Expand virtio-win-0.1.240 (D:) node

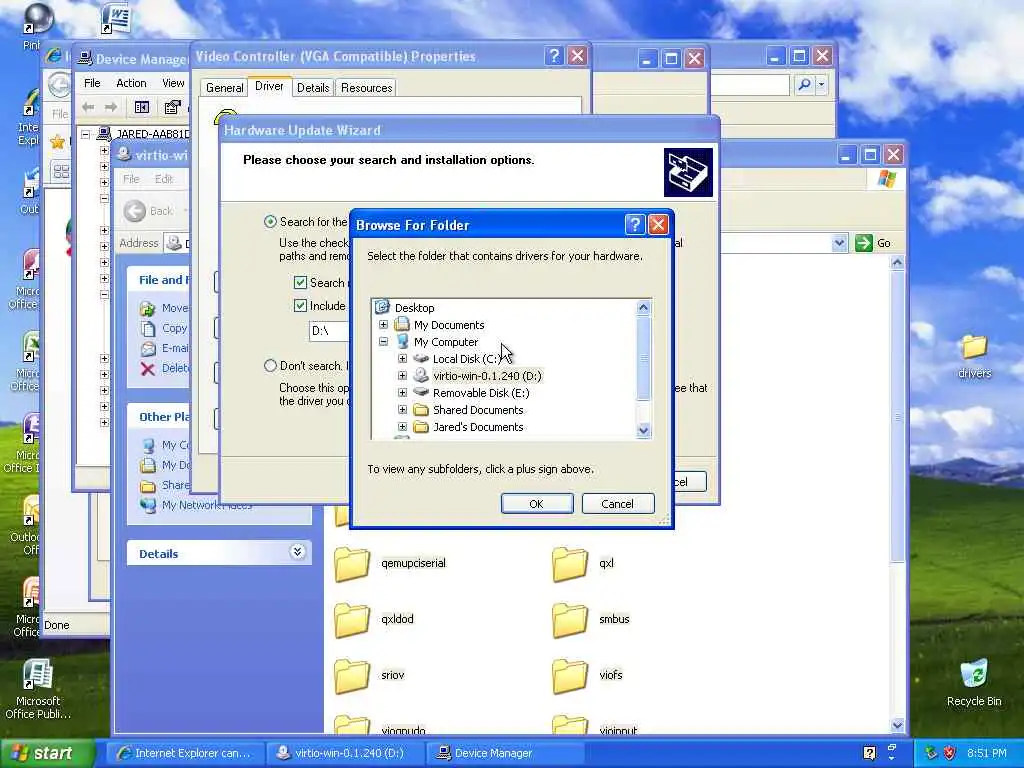402,376
